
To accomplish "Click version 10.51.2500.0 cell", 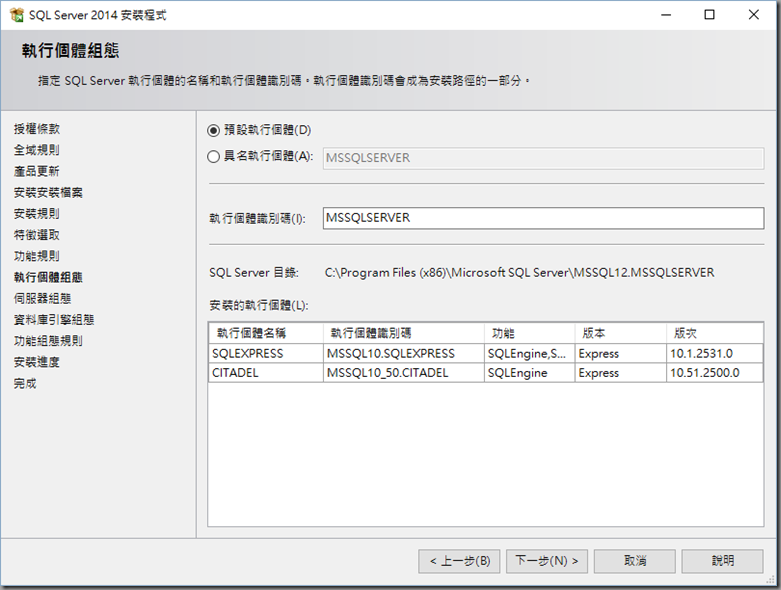I will tap(714, 373).
